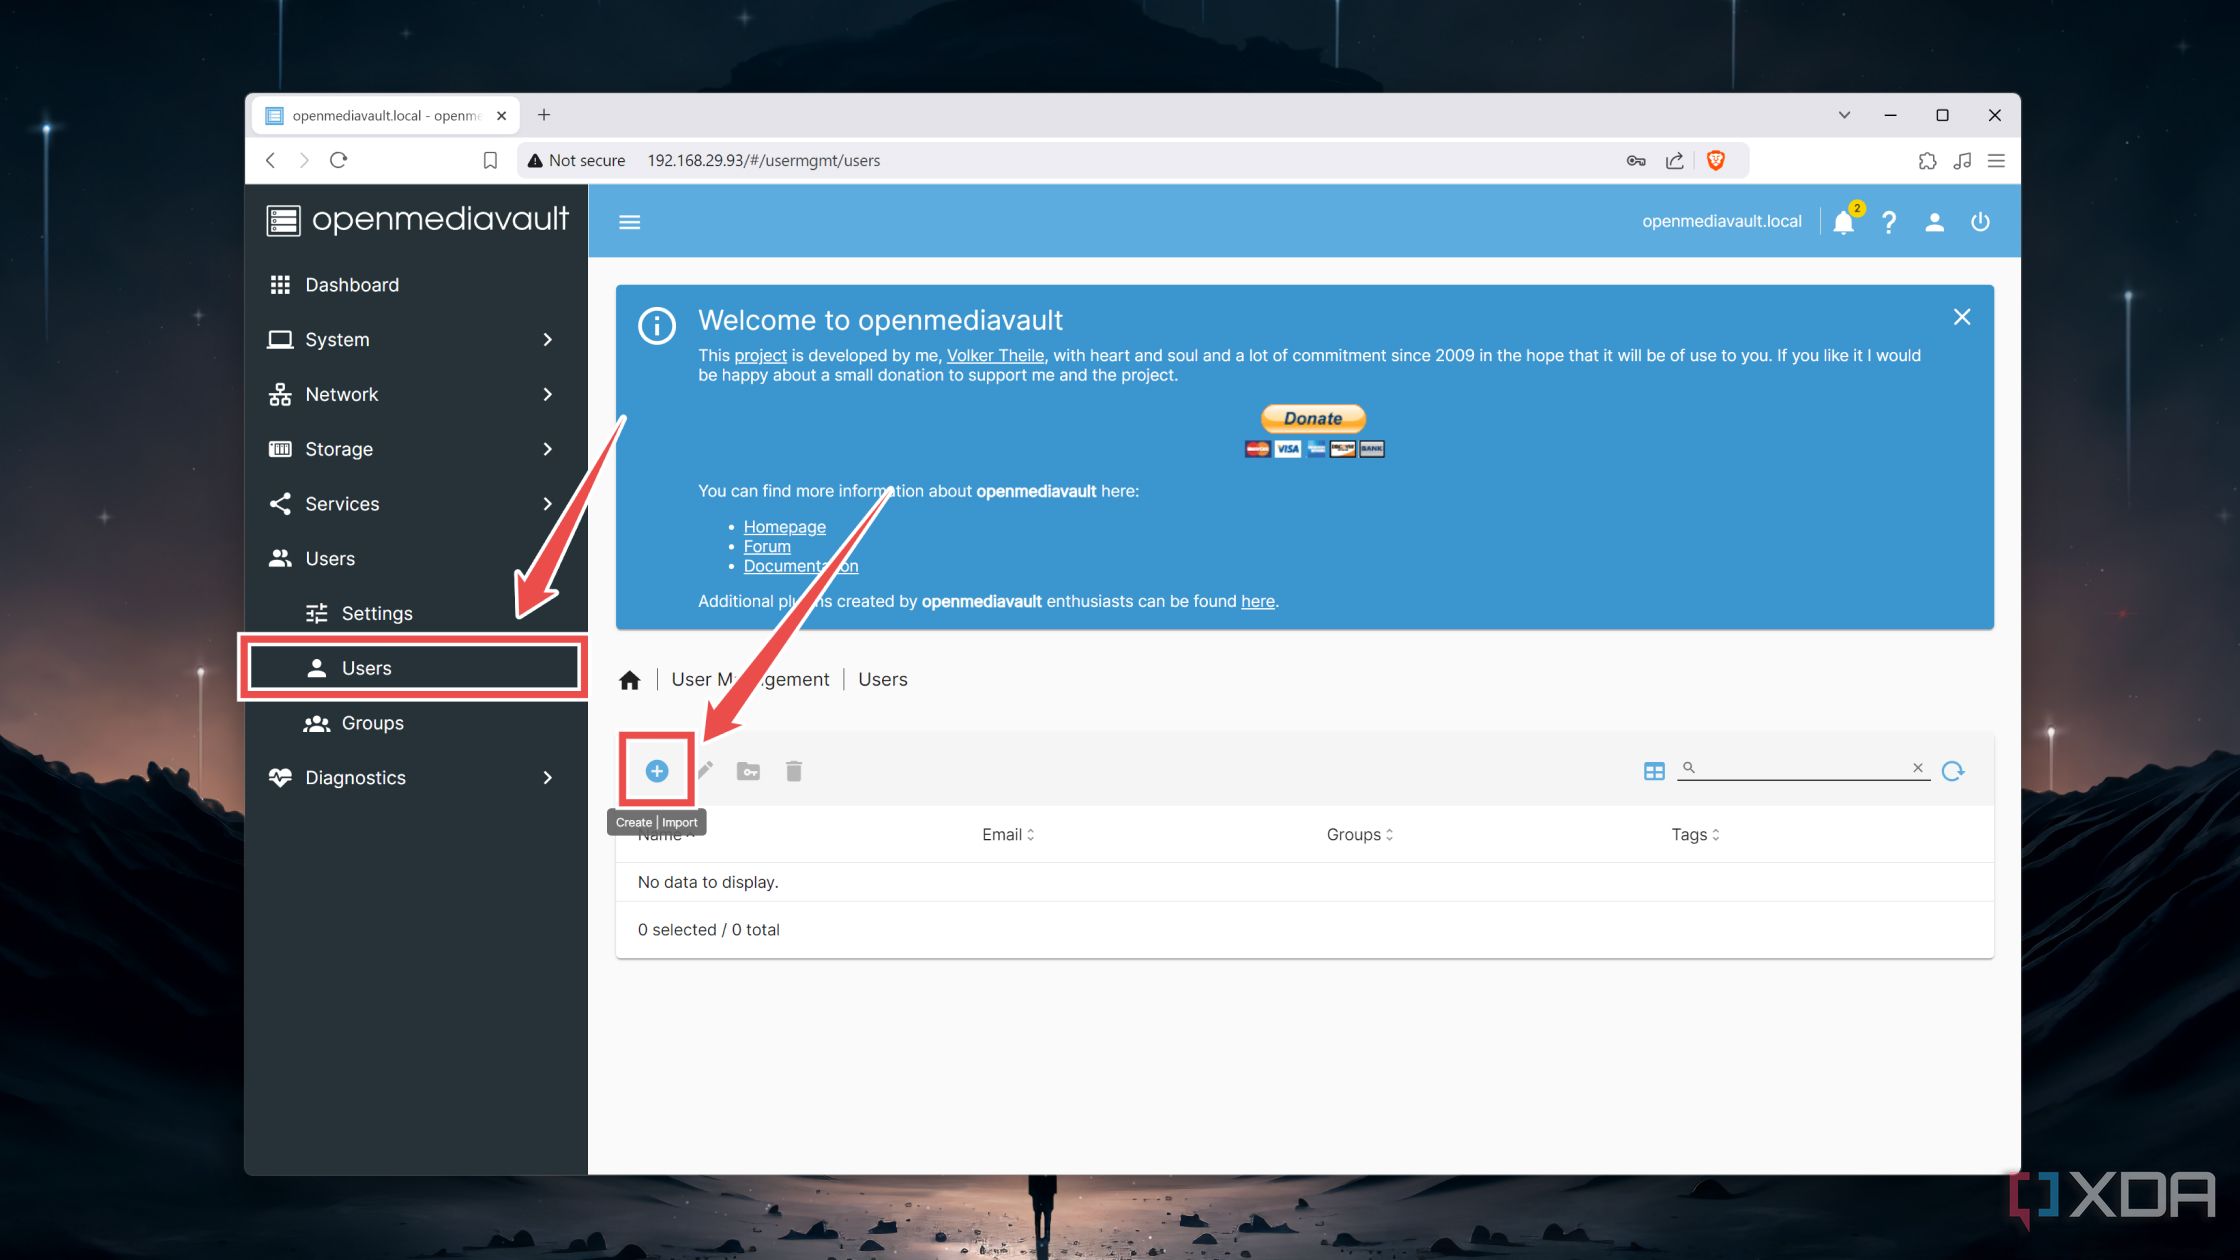2240x1260 pixels.
Task: Click the Groups menu item
Action: click(x=372, y=722)
